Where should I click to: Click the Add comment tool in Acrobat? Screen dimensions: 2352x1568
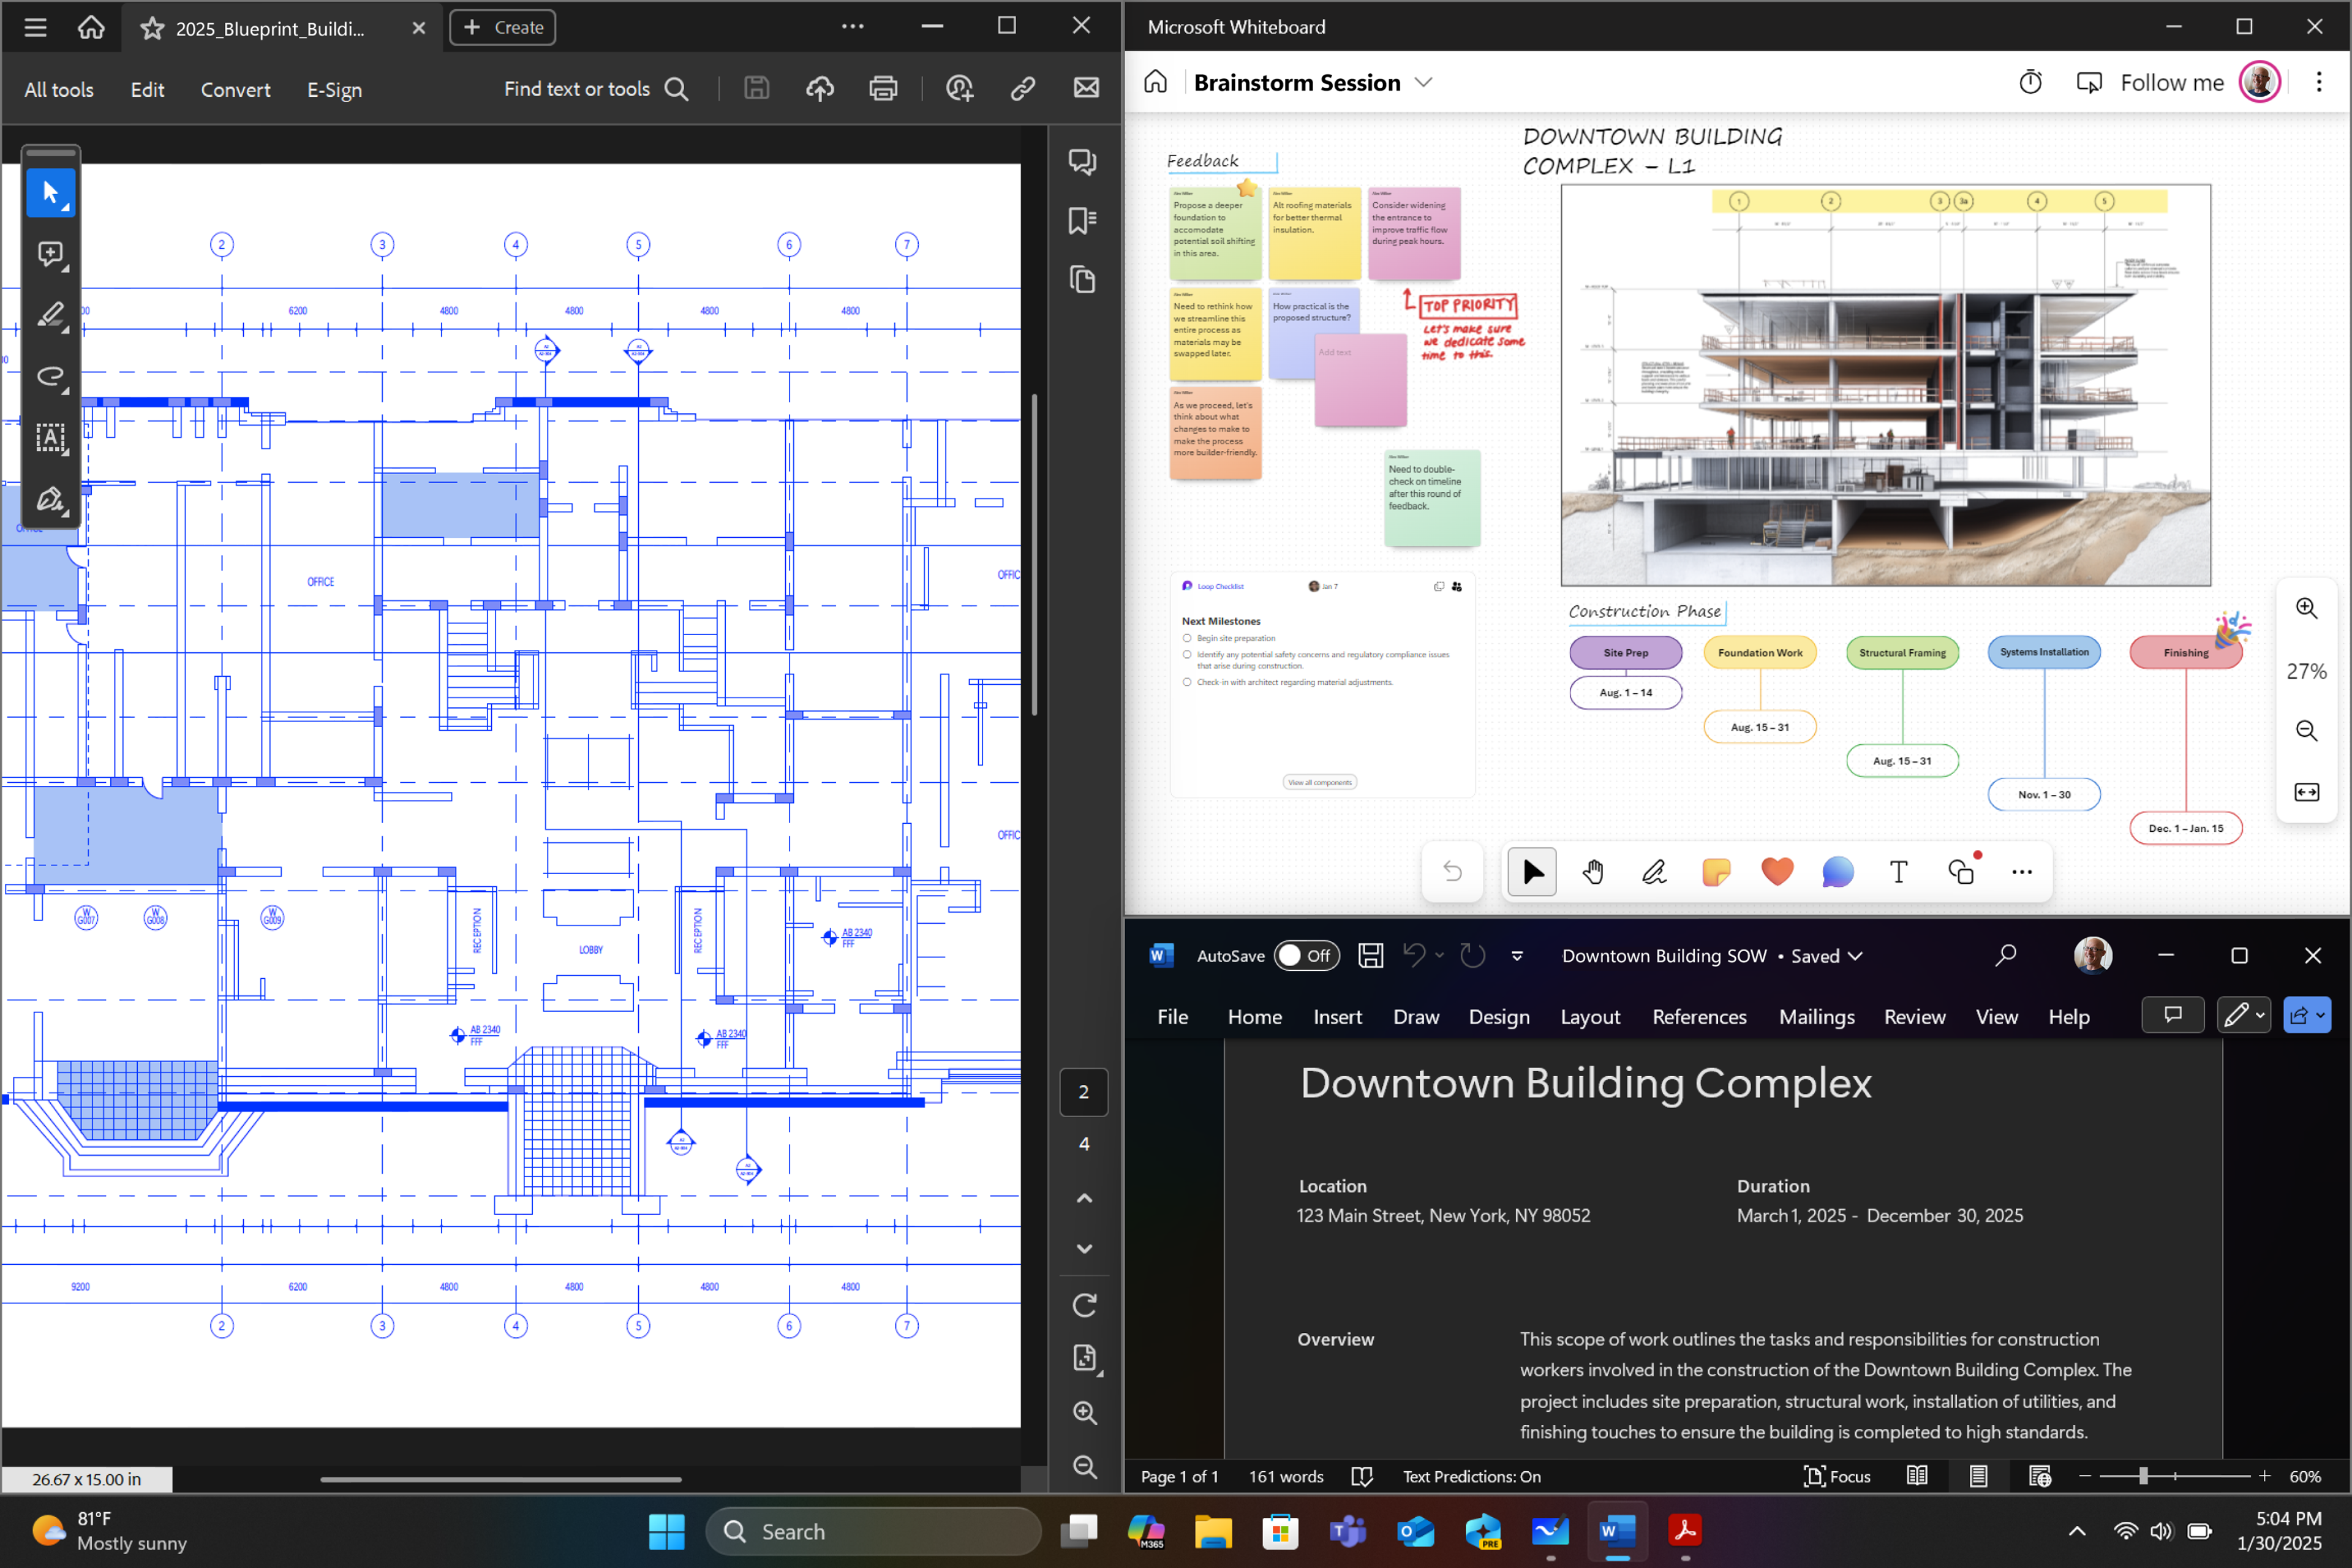click(x=50, y=254)
